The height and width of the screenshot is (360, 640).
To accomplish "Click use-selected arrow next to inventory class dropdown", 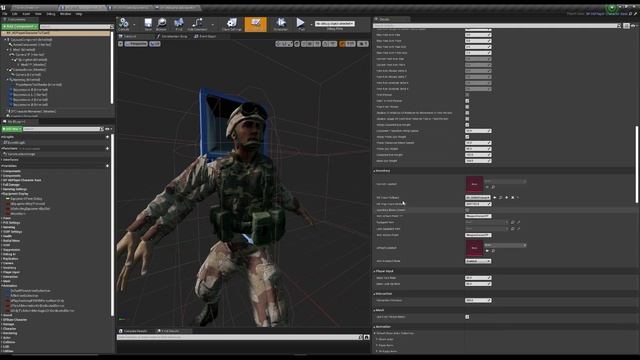I will click(495, 198).
